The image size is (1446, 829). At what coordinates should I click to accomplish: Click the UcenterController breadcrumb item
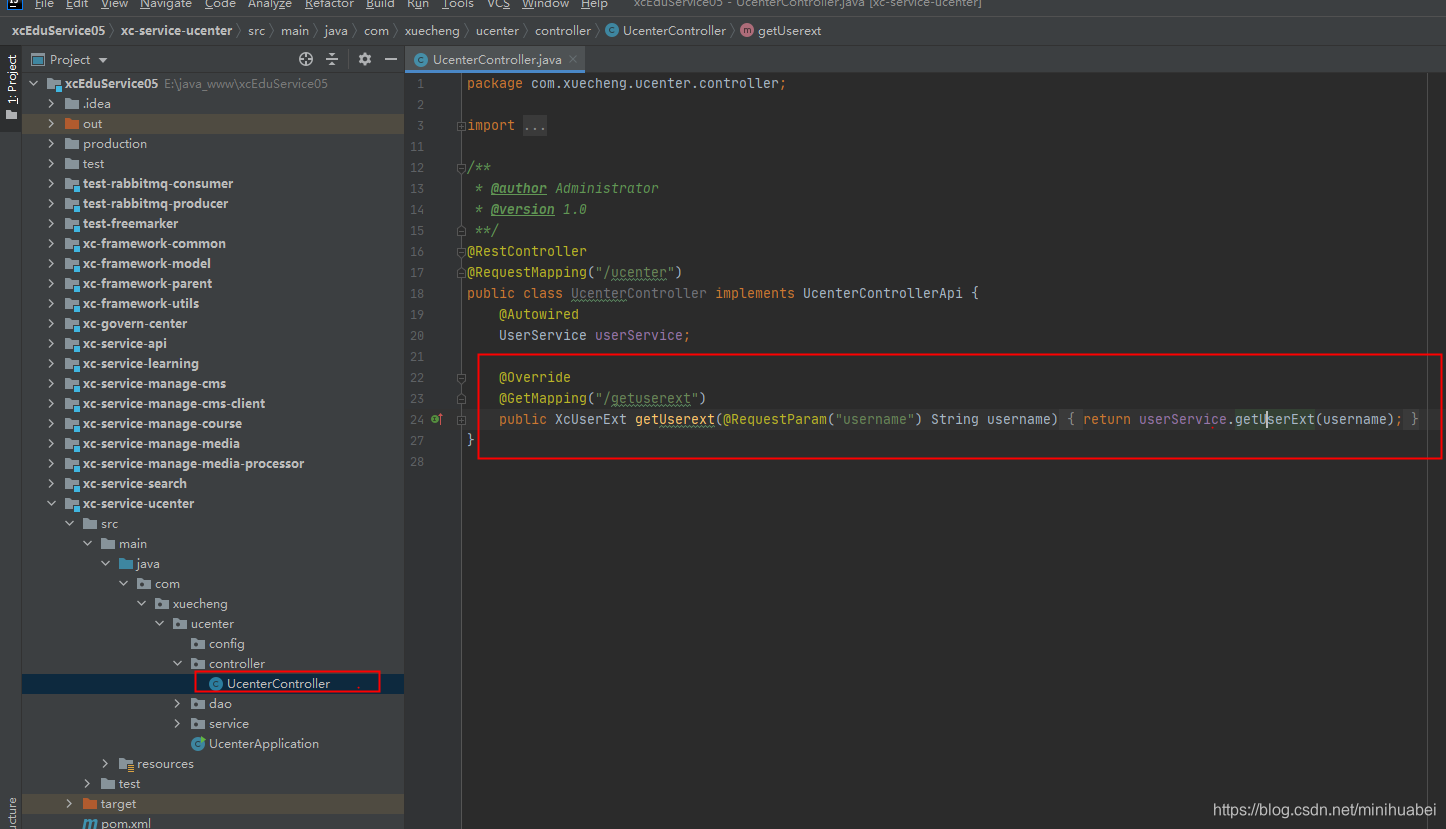click(665, 31)
